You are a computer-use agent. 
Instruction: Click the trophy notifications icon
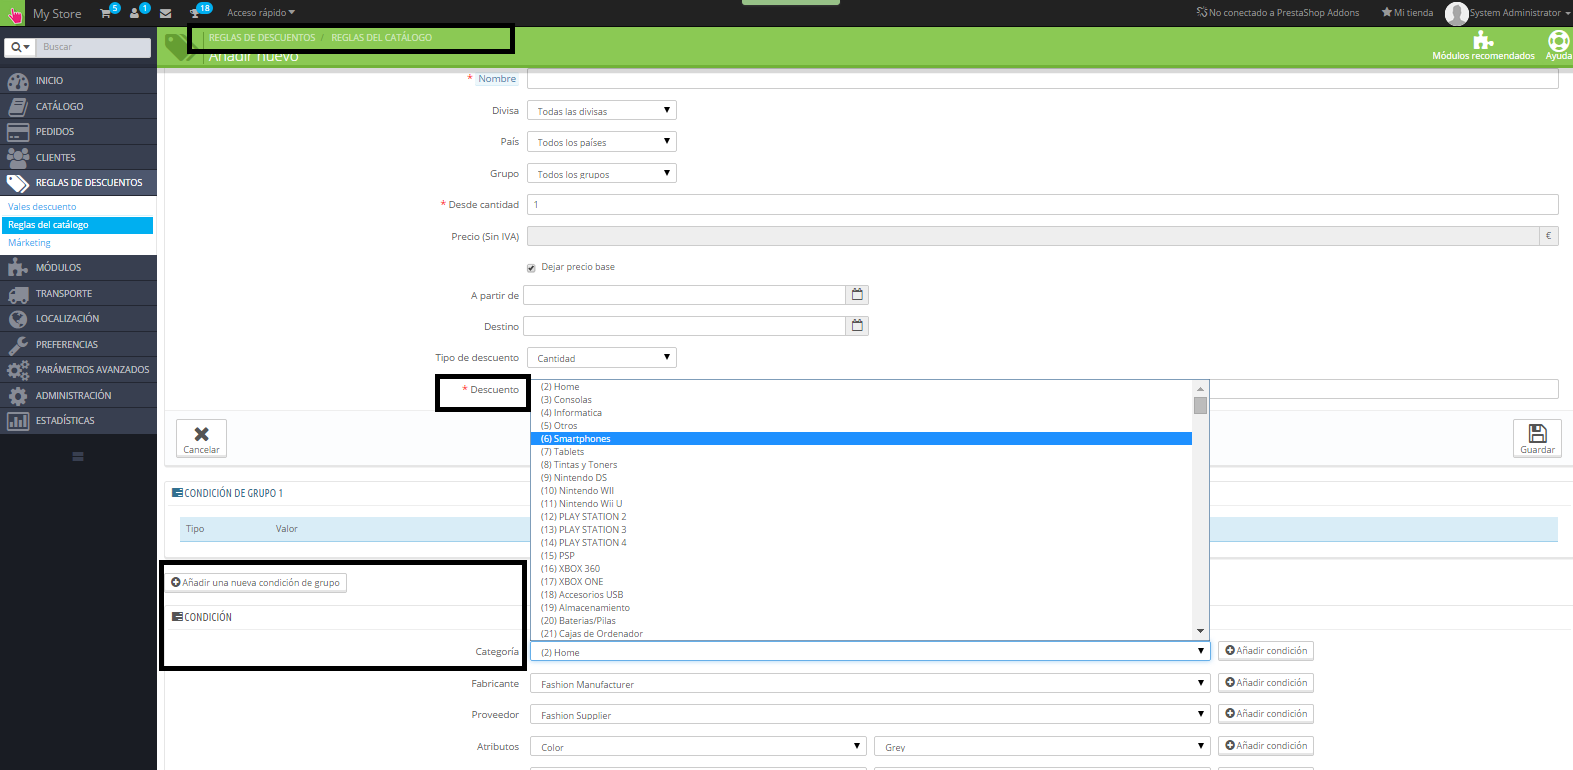[195, 13]
